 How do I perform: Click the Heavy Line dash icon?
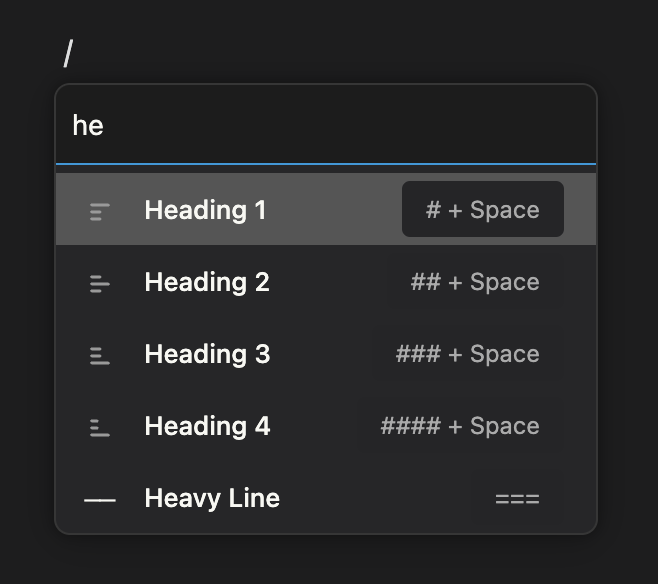click(x=100, y=499)
